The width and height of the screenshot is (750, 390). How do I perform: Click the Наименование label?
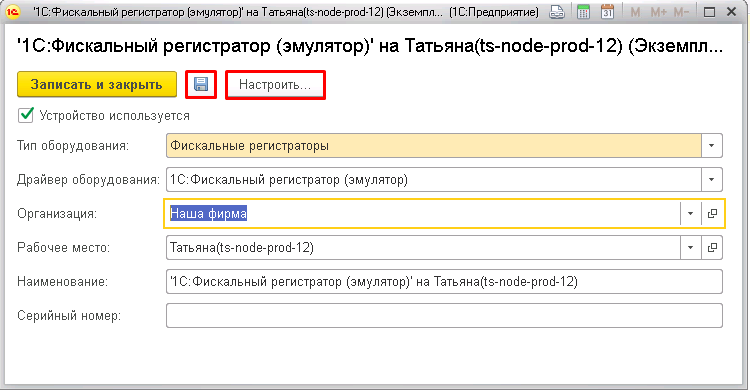pyautogui.click(x=62, y=282)
